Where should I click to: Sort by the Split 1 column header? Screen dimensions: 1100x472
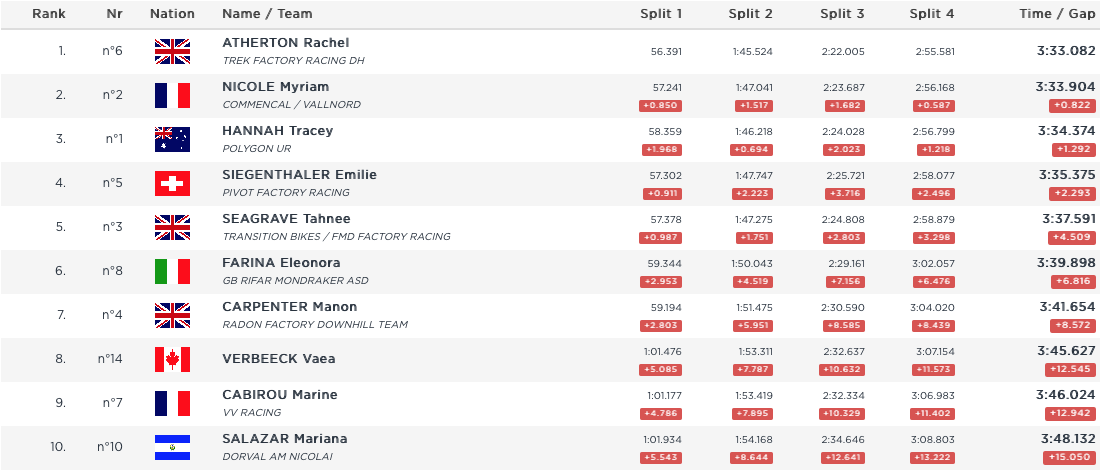coord(661,14)
